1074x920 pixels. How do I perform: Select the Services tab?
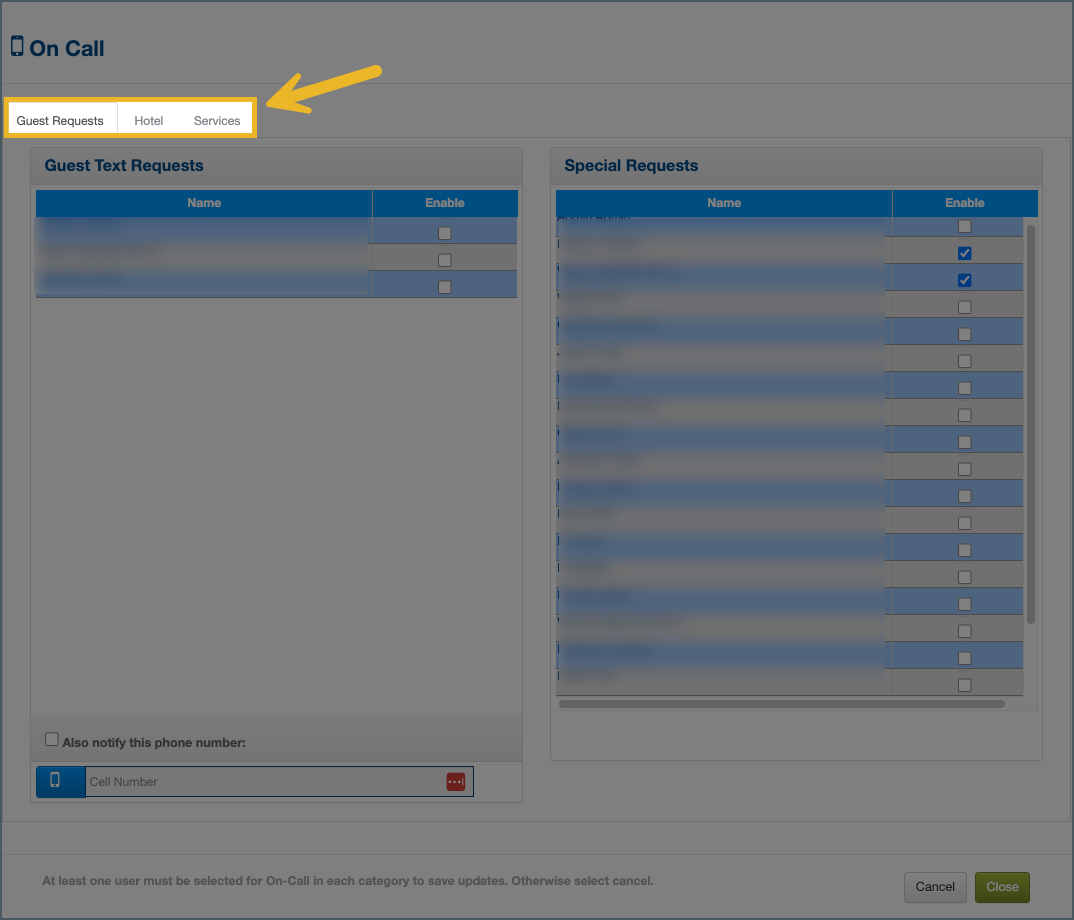(x=217, y=120)
